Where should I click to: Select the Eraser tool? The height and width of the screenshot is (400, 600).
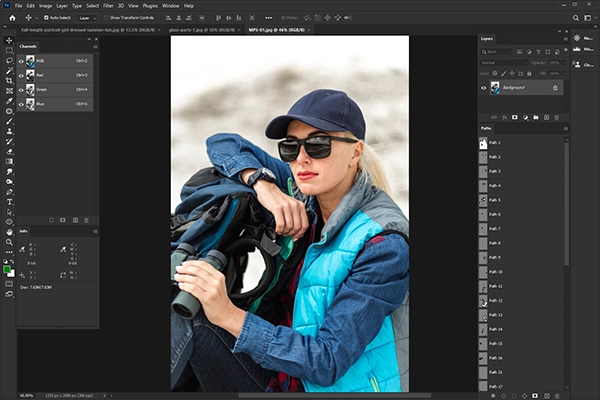9,152
